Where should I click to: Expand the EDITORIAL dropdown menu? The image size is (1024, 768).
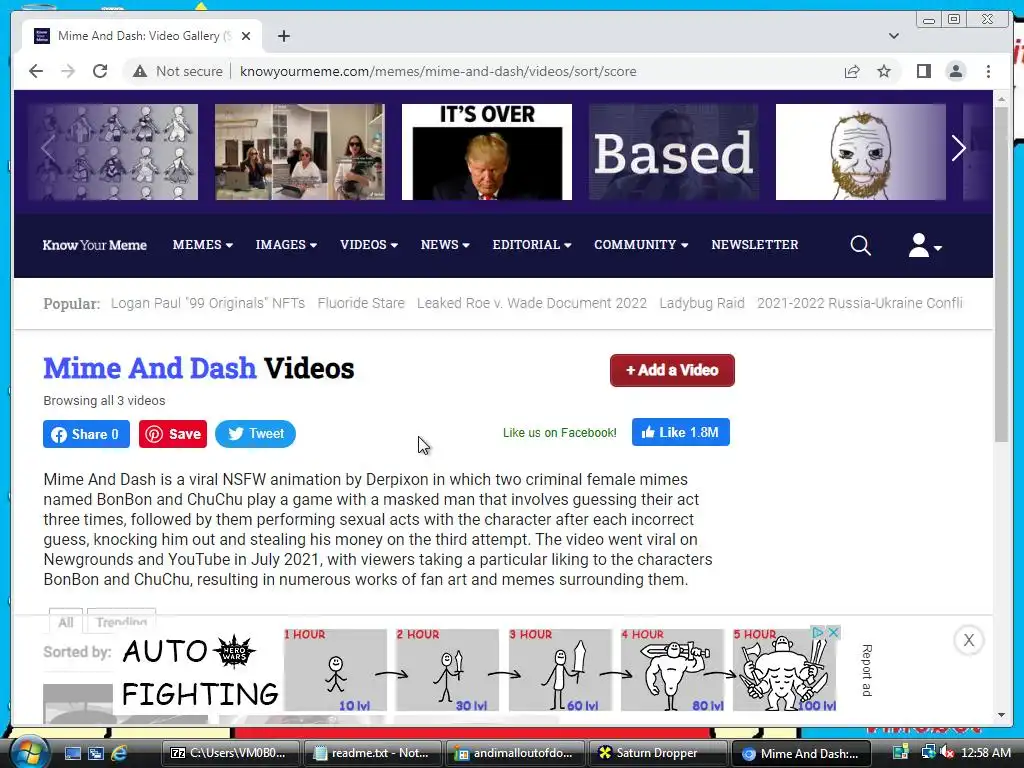(x=532, y=244)
